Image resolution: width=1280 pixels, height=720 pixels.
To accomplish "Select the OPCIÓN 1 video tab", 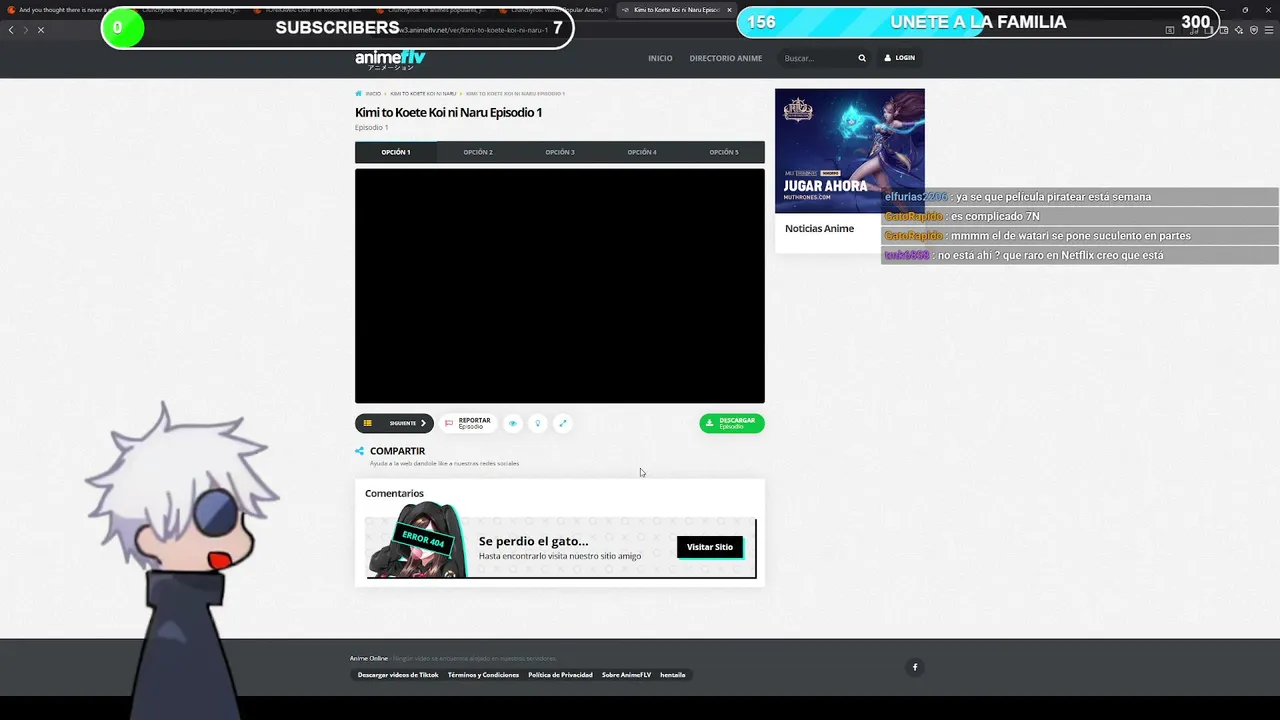I will click(396, 152).
